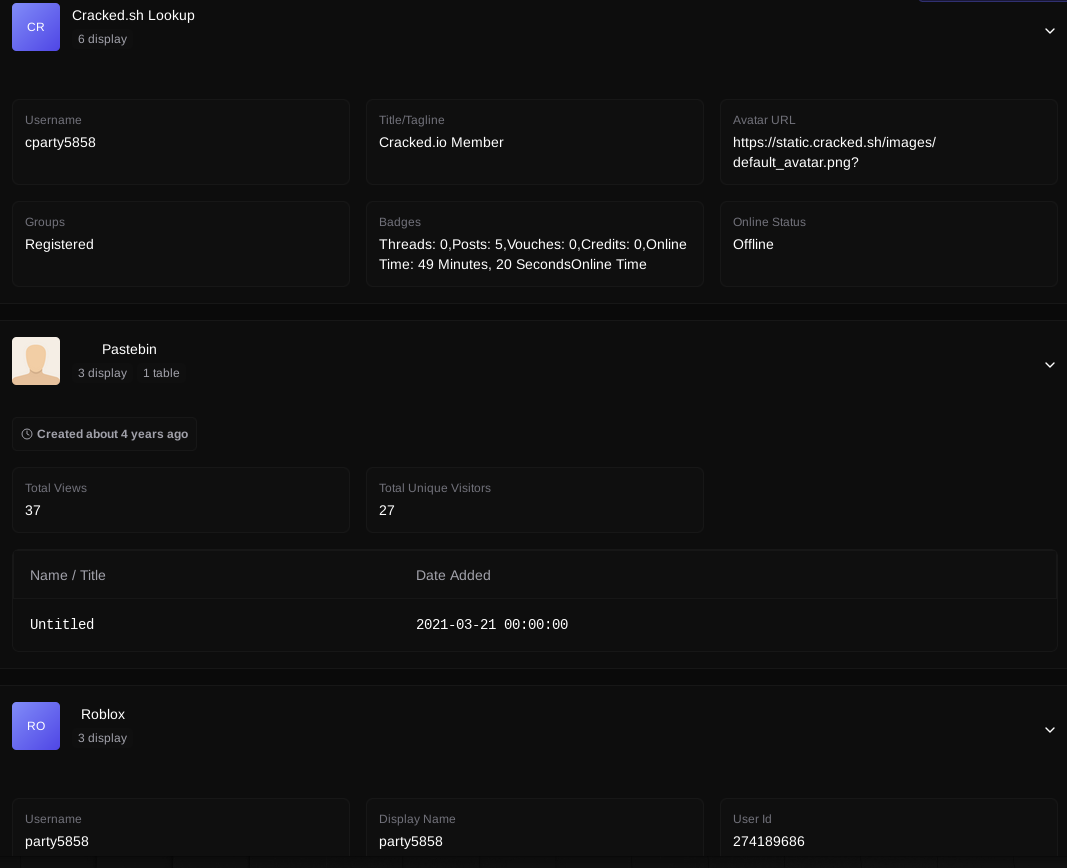This screenshot has height=868, width=1067.
Task: Click the 'Date Added' column header
Action: [453, 575]
